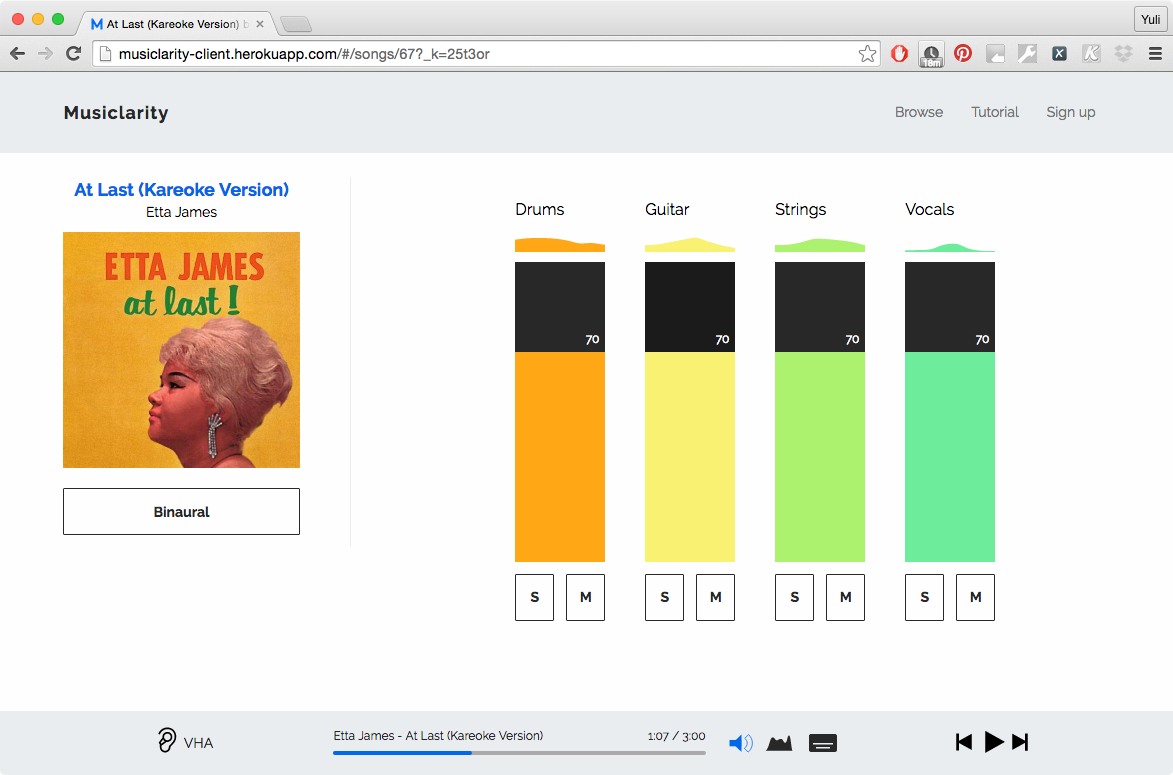Solo the Drums track
The image size is (1173, 775).
pyautogui.click(x=534, y=597)
